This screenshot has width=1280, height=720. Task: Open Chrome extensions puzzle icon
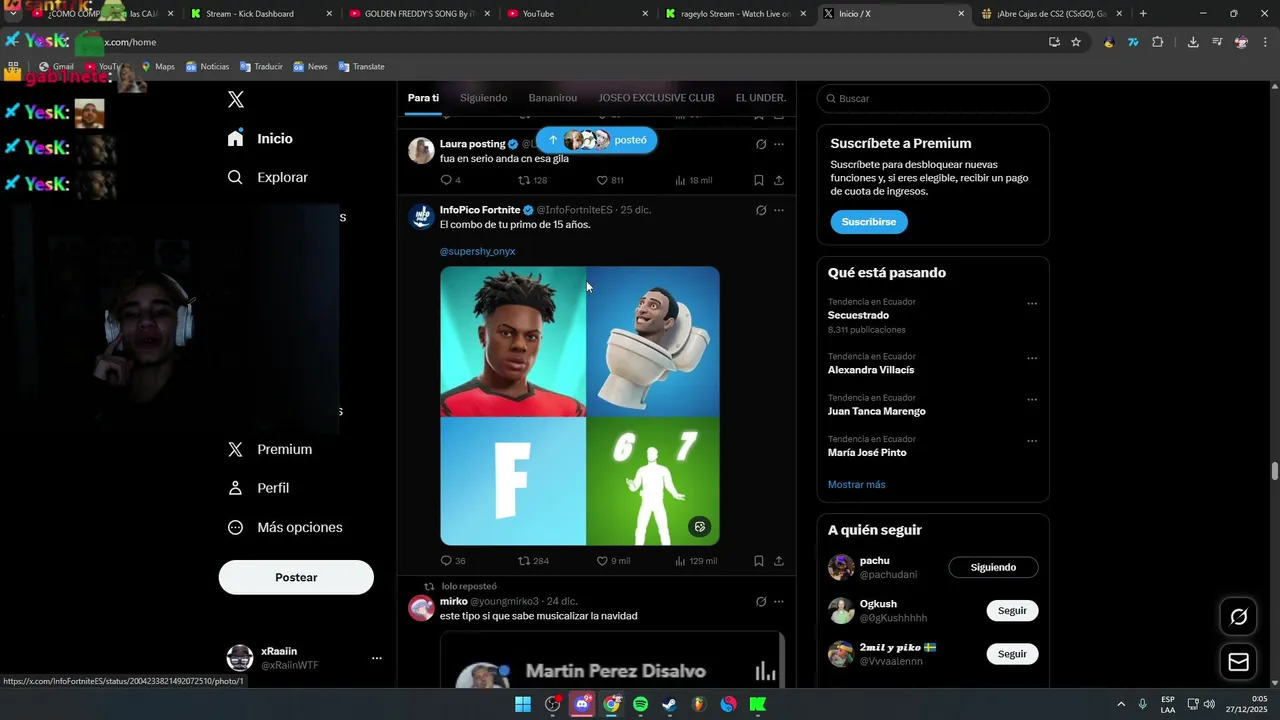[x=1158, y=42]
